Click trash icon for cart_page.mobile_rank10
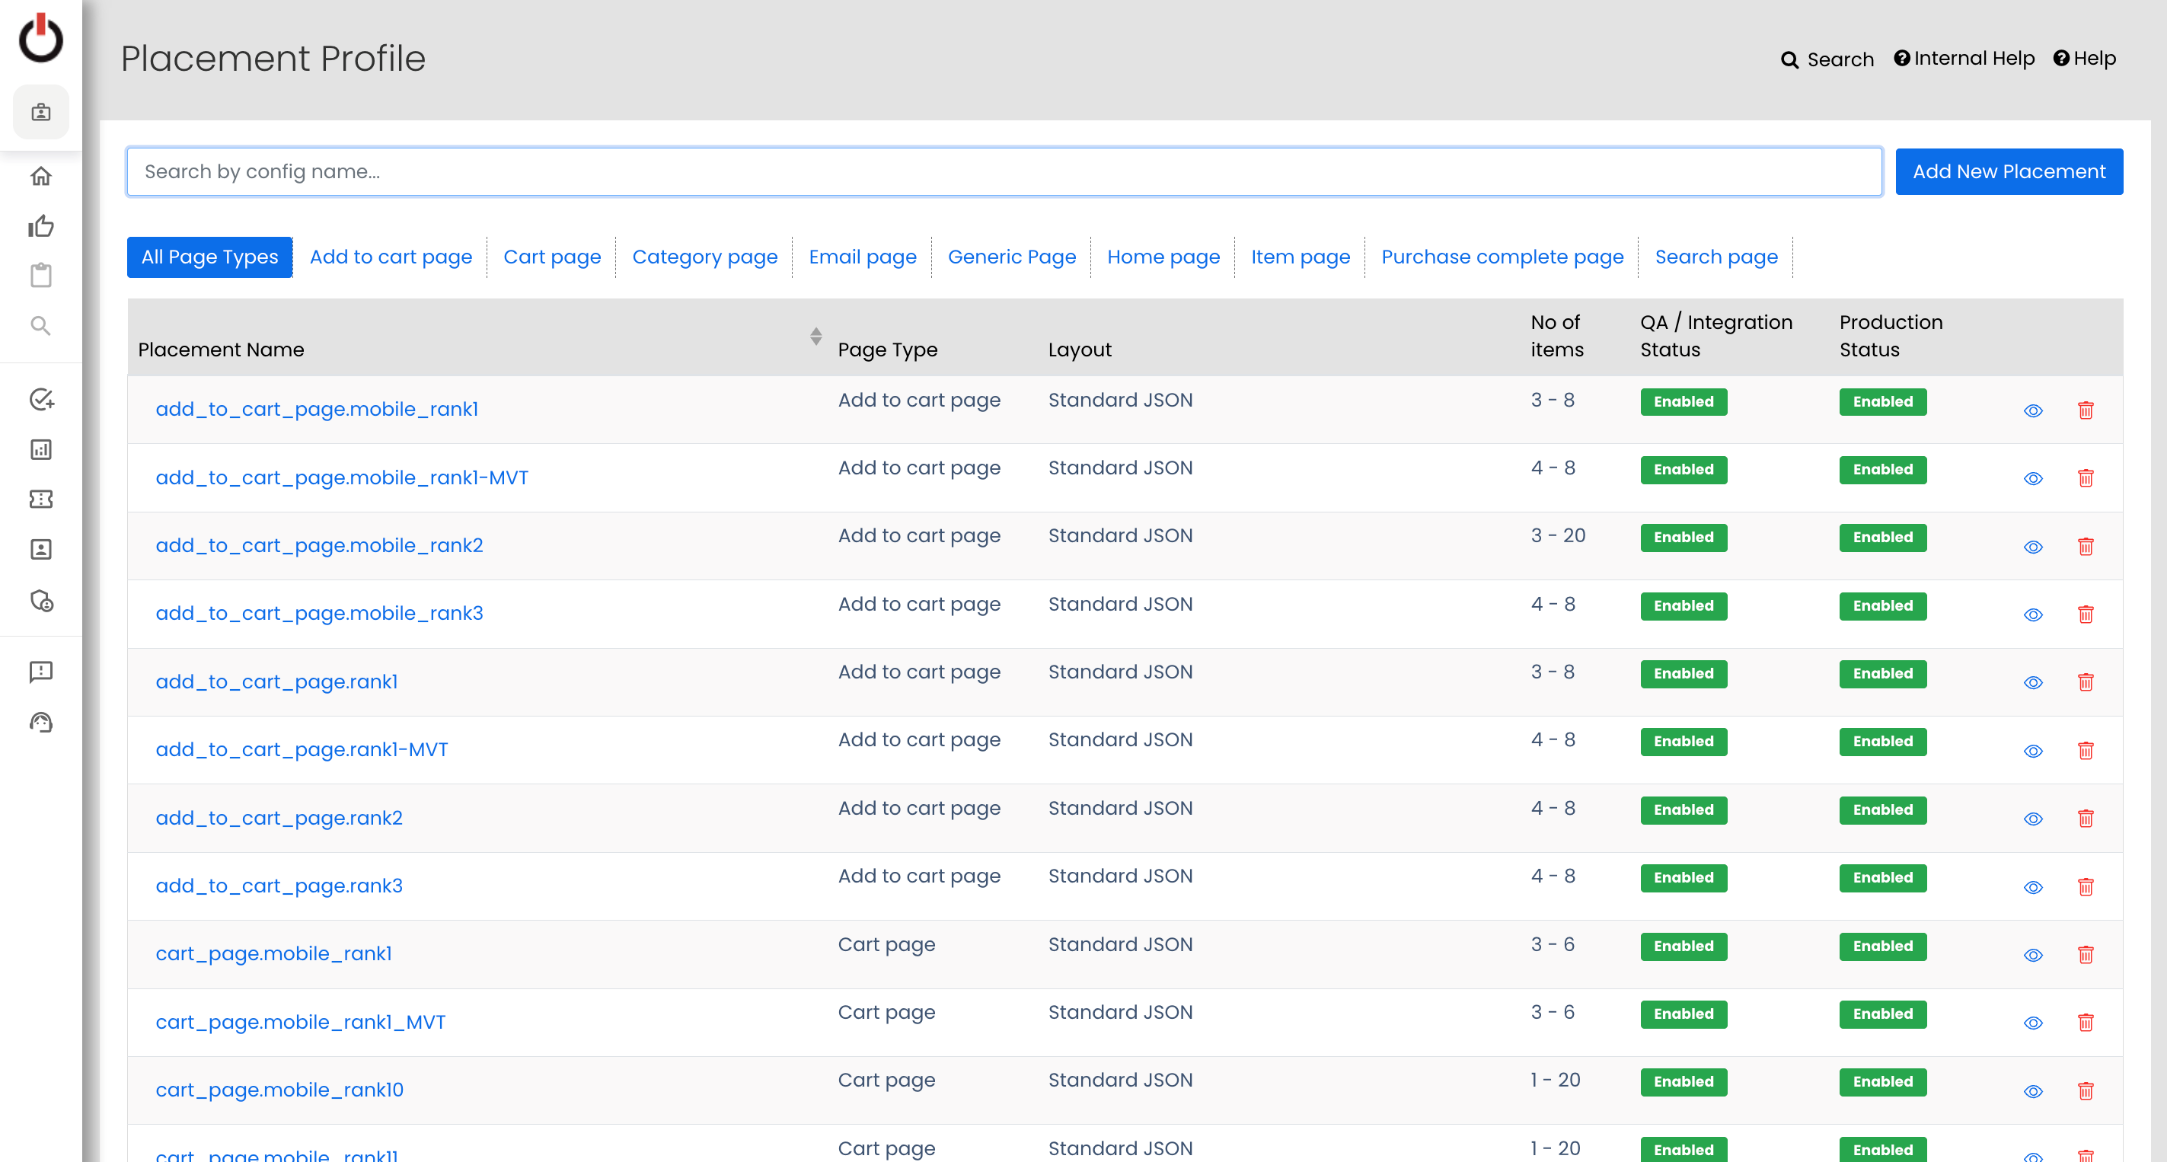This screenshot has height=1162, width=2167. click(2086, 1091)
